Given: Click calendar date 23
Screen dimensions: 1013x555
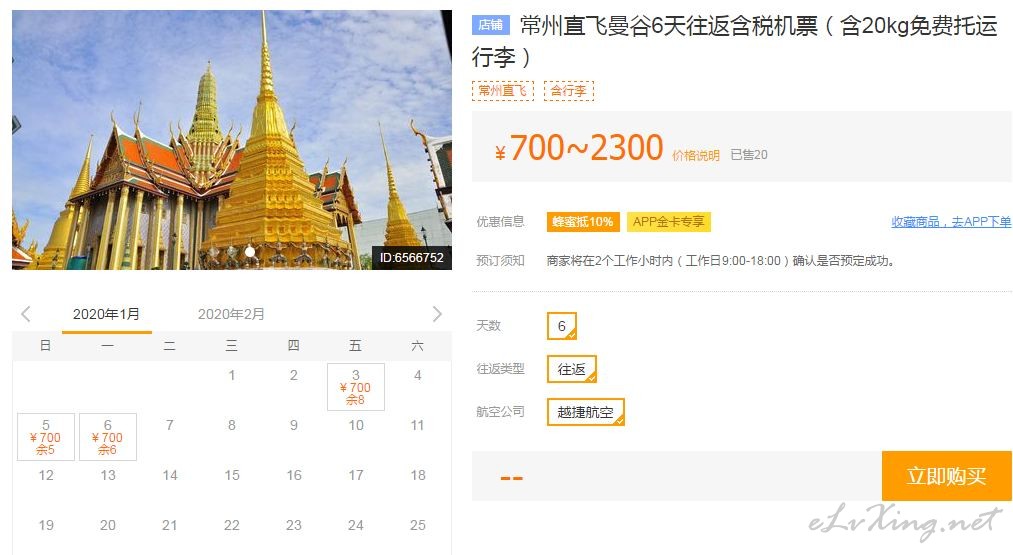Looking at the screenshot, I should pyautogui.click(x=294, y=525).
